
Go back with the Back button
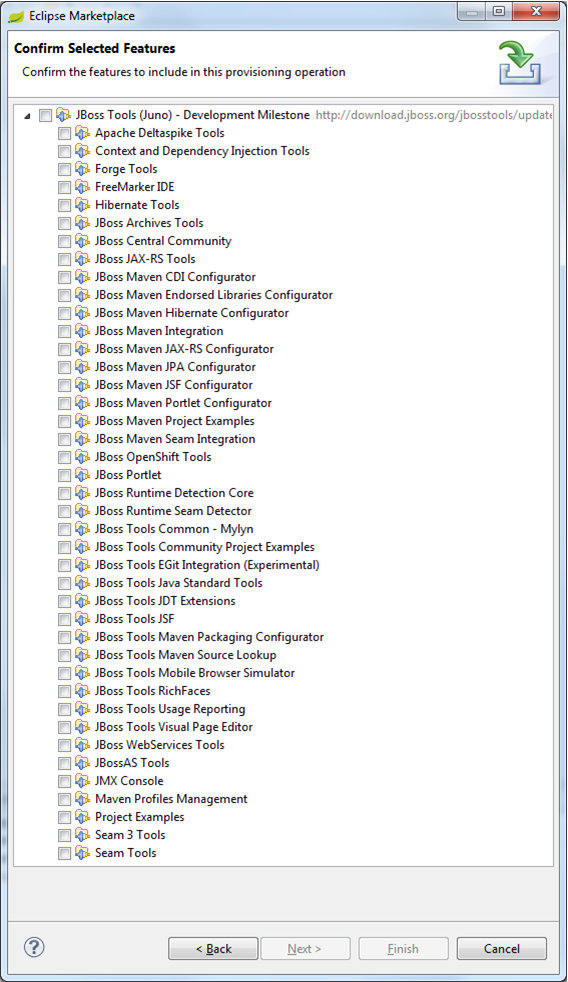pyautogui.click(x=213, y=949)
